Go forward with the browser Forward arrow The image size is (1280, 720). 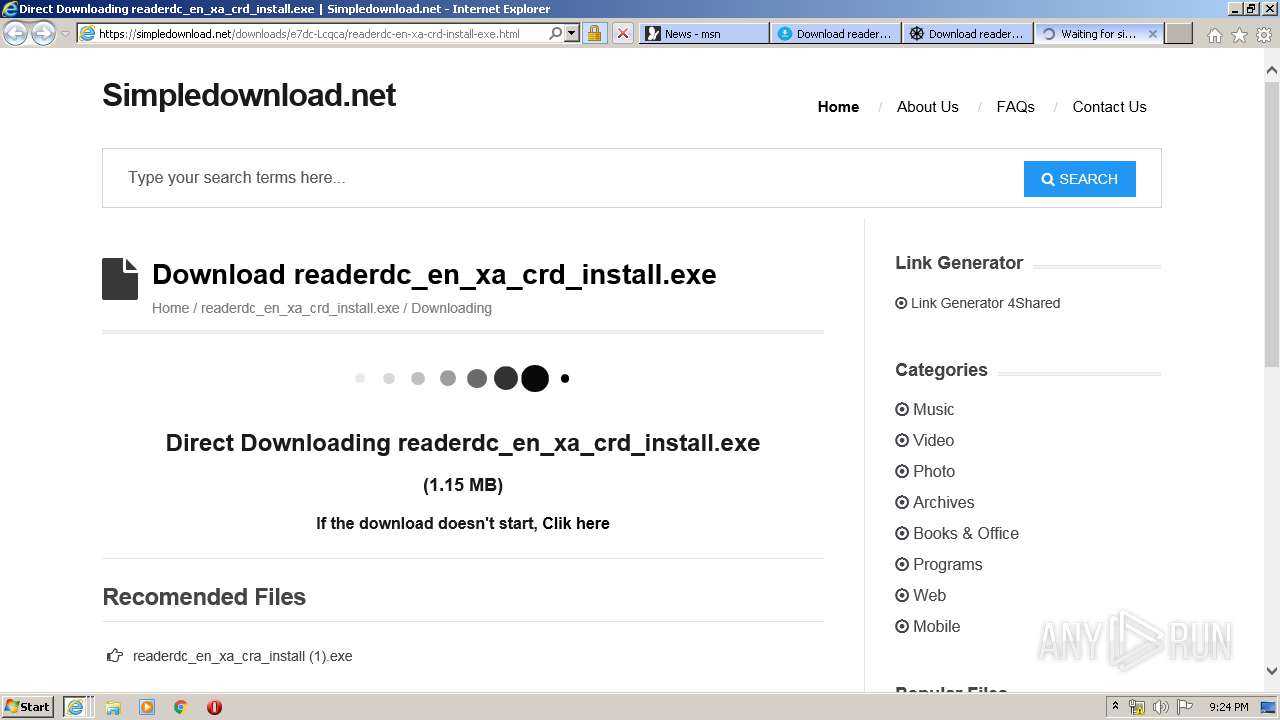(43, 33)
